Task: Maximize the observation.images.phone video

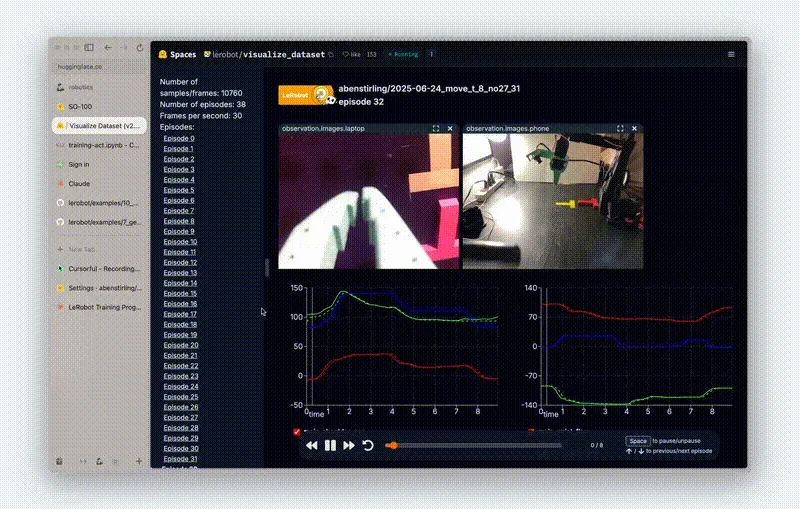Action: (620, 129)
